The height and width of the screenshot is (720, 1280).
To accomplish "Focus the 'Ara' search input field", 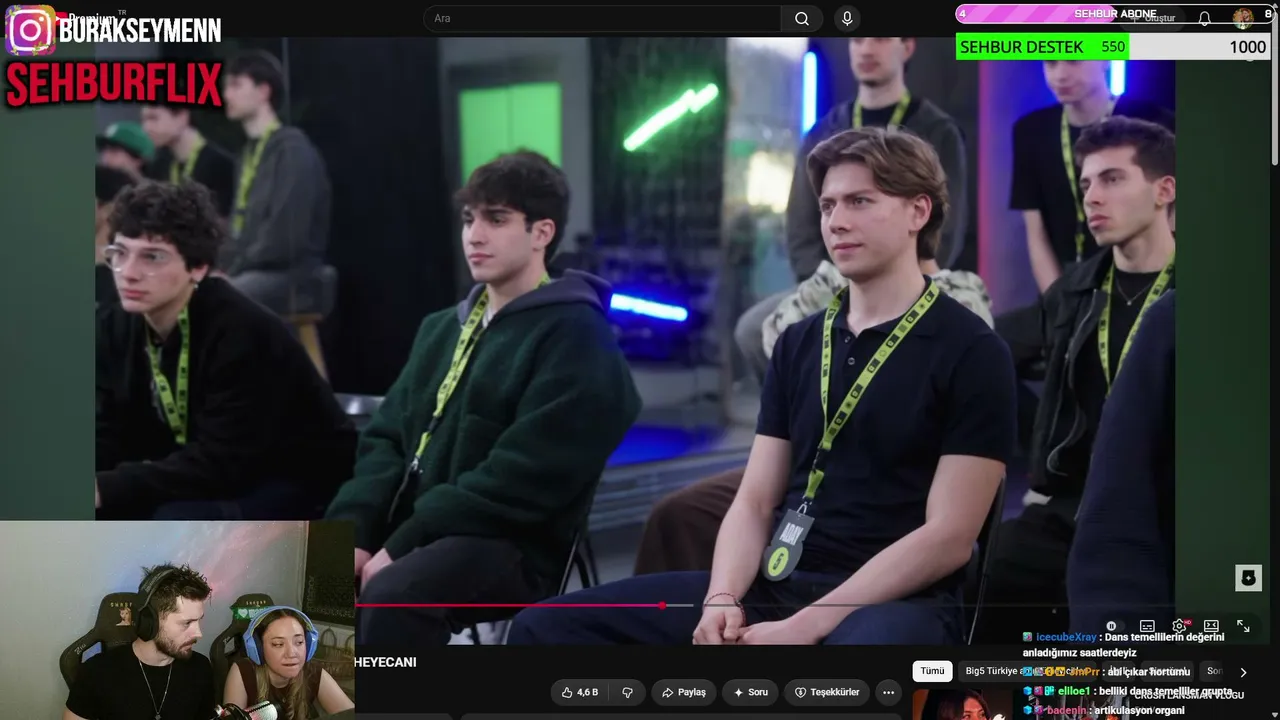I will [x=603, y=19].
